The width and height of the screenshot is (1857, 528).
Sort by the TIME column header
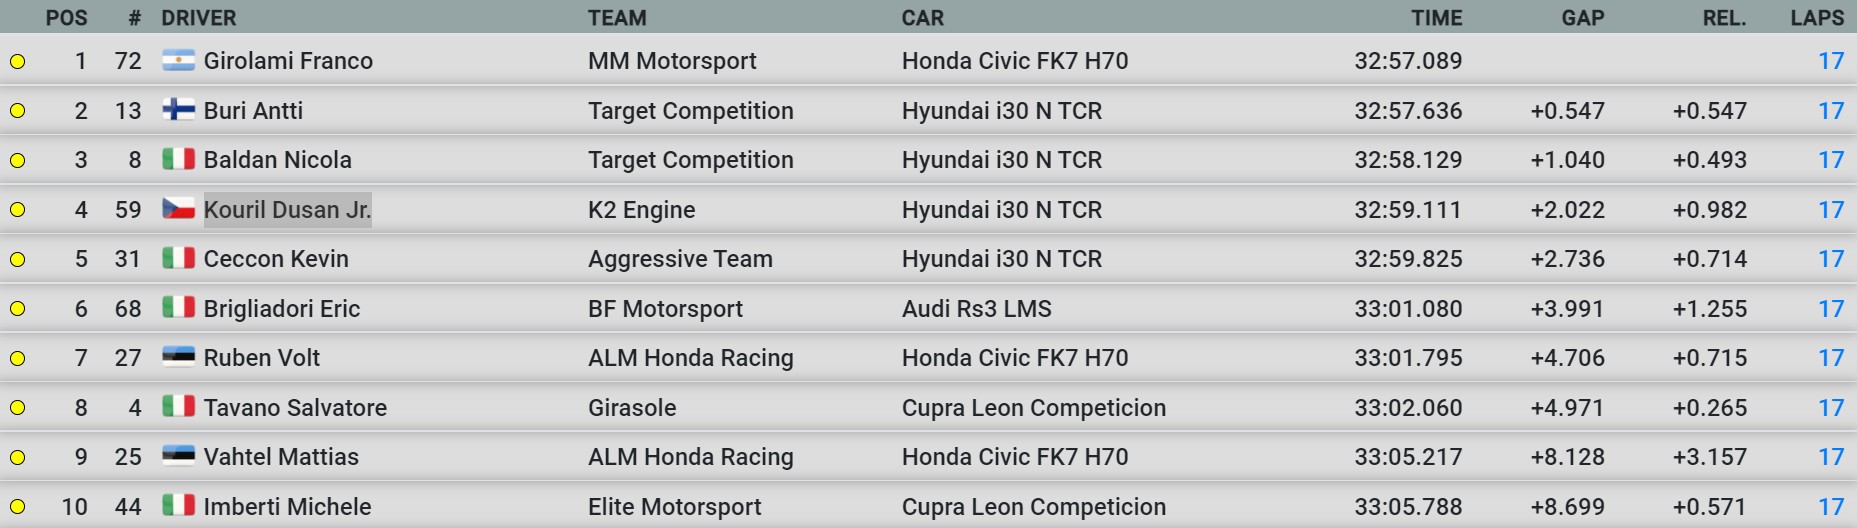tap(1437, 18)
